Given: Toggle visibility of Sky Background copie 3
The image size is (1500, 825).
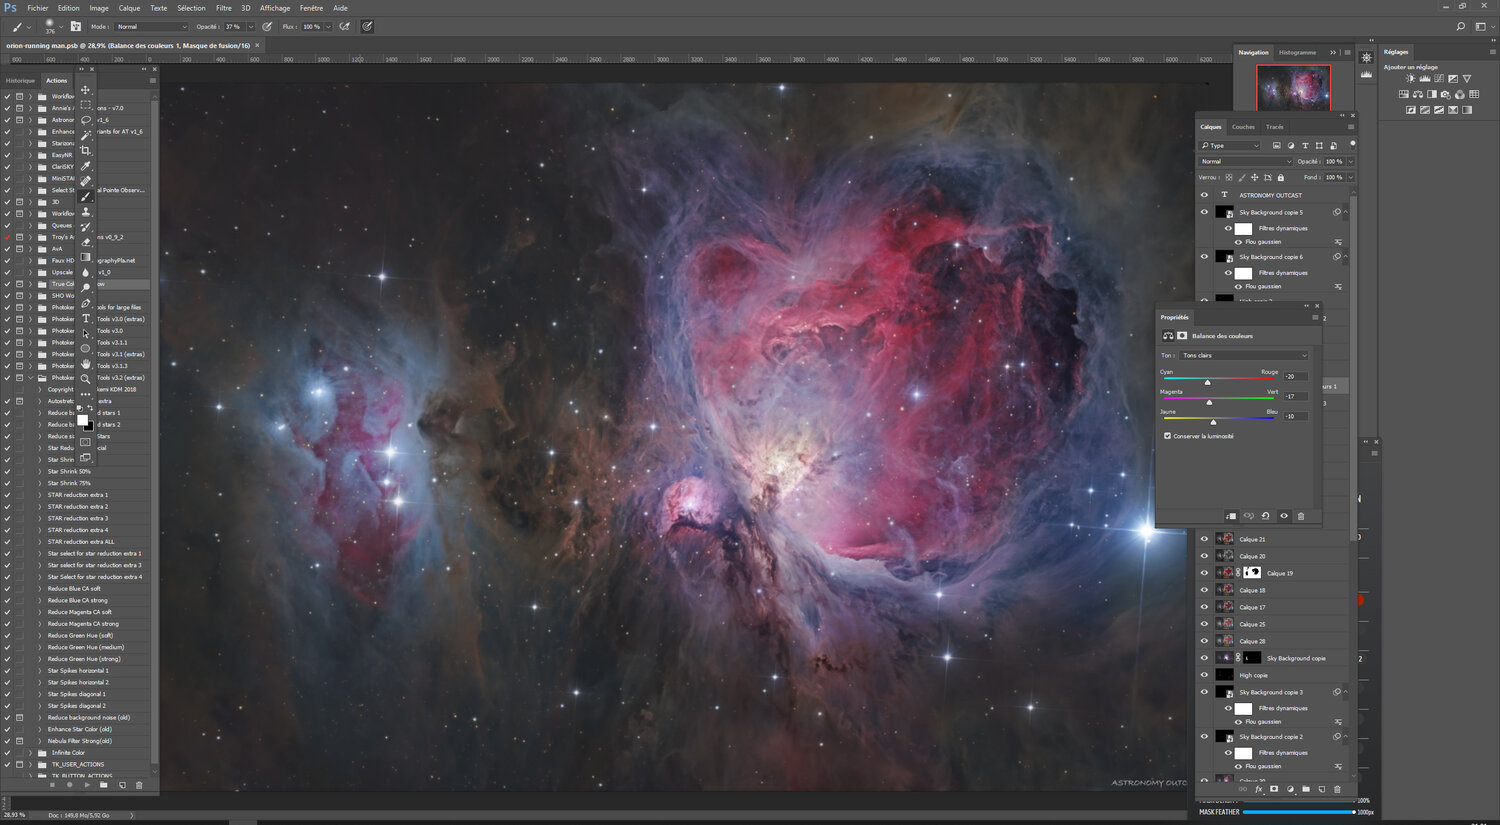Looking at the screenshot, I should (1204, 692).
